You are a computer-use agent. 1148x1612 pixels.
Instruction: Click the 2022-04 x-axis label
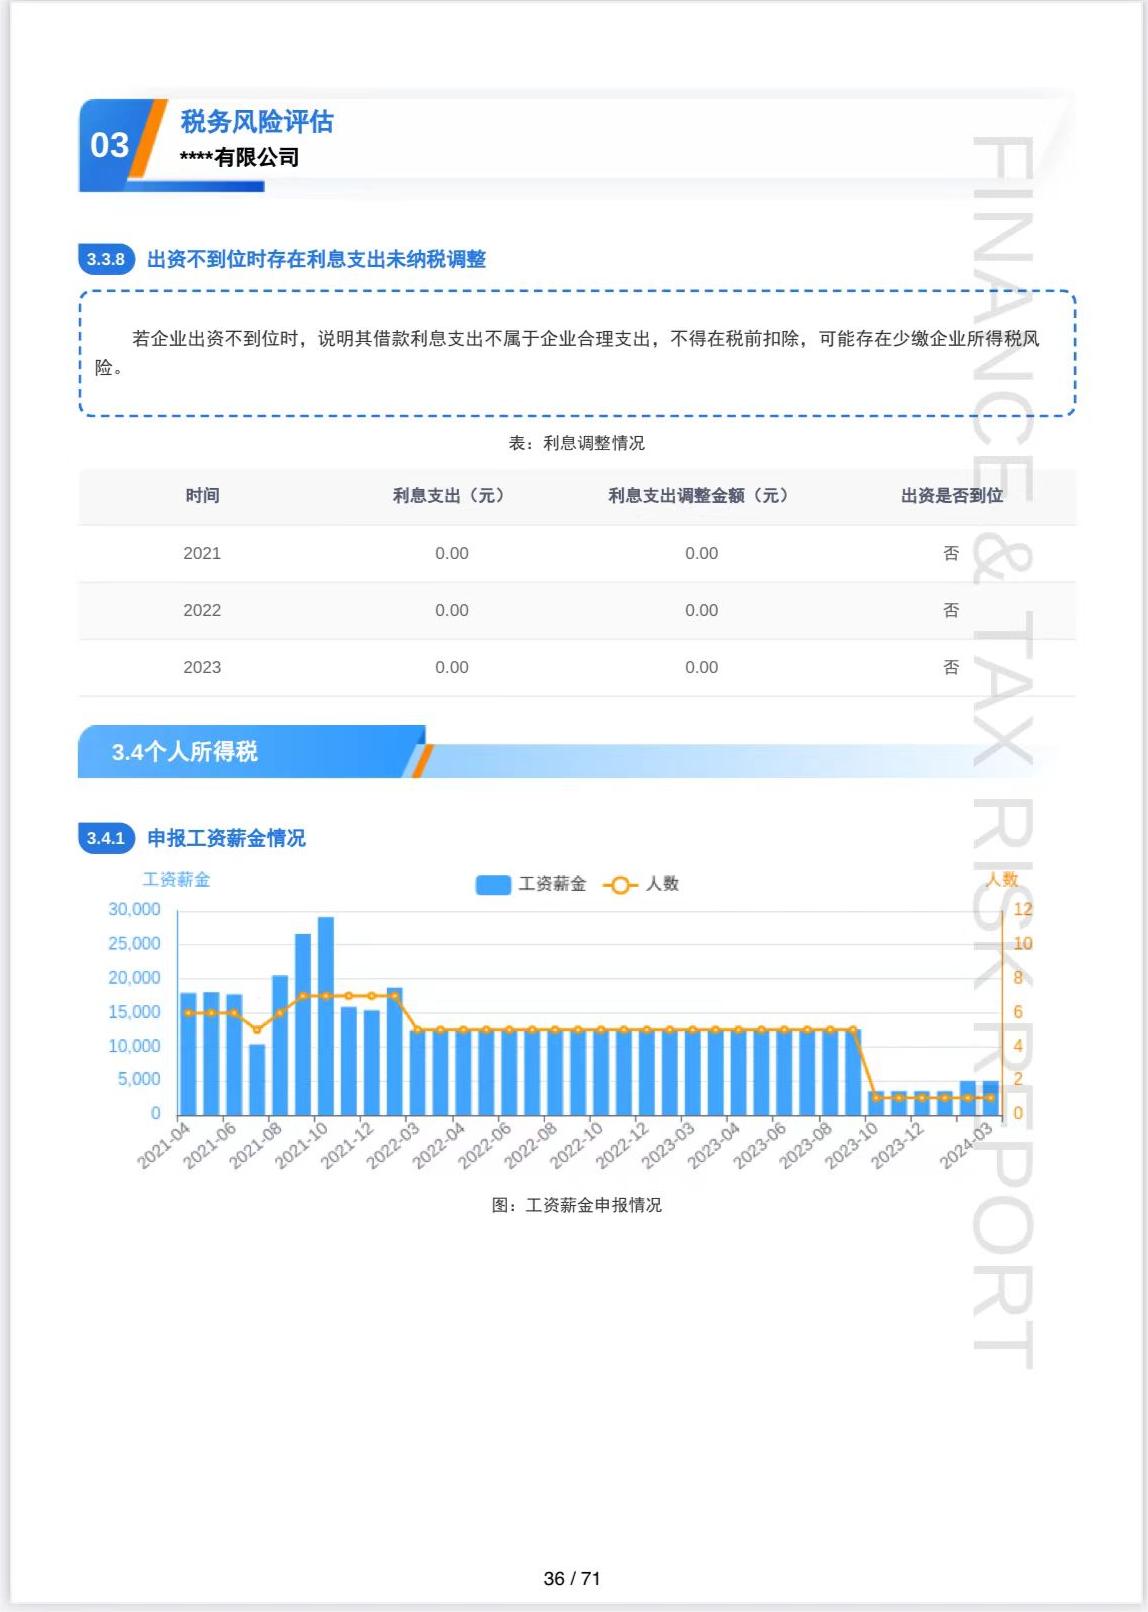(439, 1146)
